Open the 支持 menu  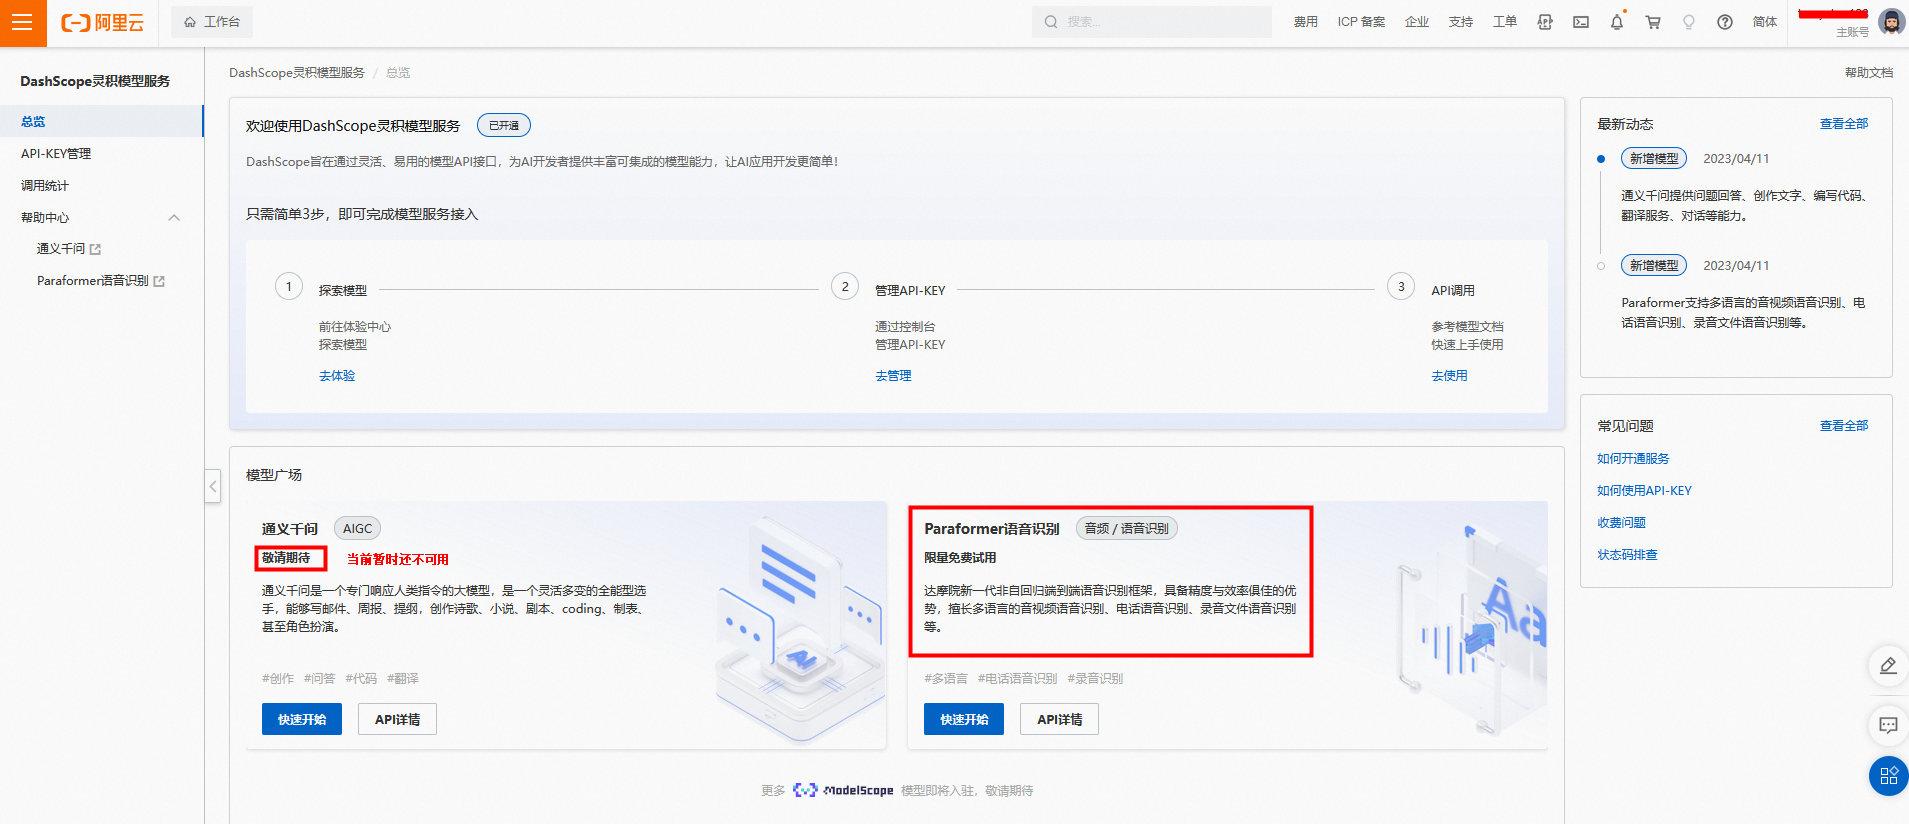tap(1461, 22)
